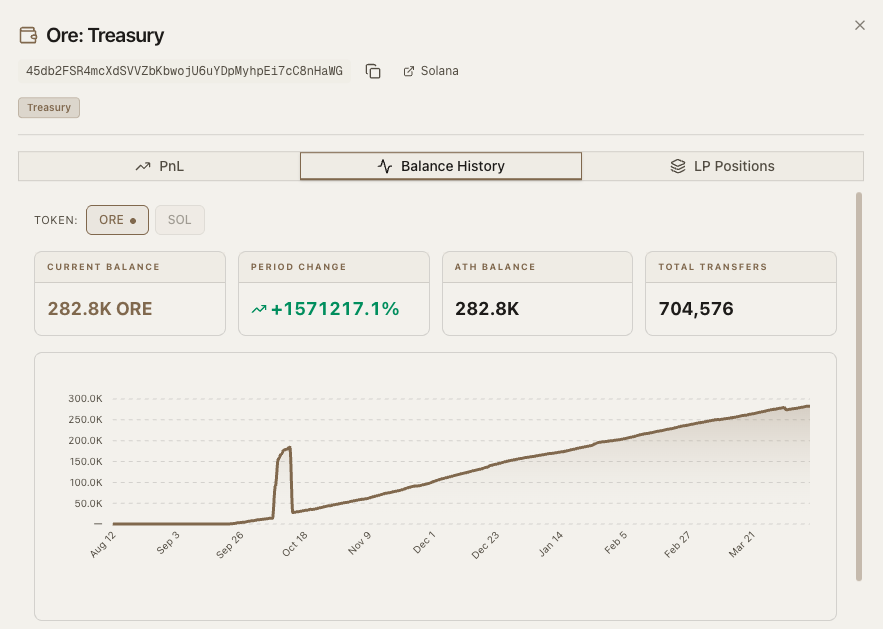
Task: Select the ORE token filter
Action: click(x=117, y=220)
